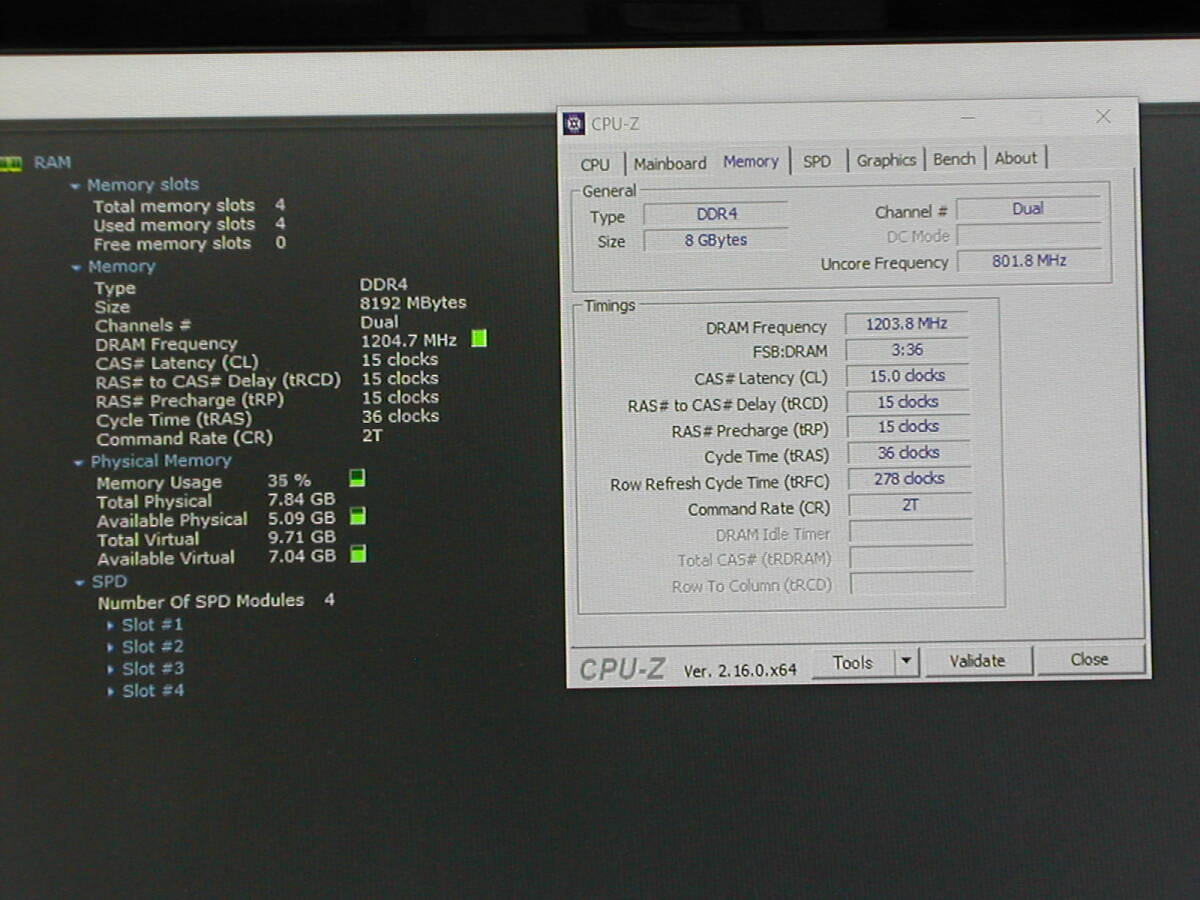Click the RAM section chip icon
The image size is (1200, 900).
(11, 163)
